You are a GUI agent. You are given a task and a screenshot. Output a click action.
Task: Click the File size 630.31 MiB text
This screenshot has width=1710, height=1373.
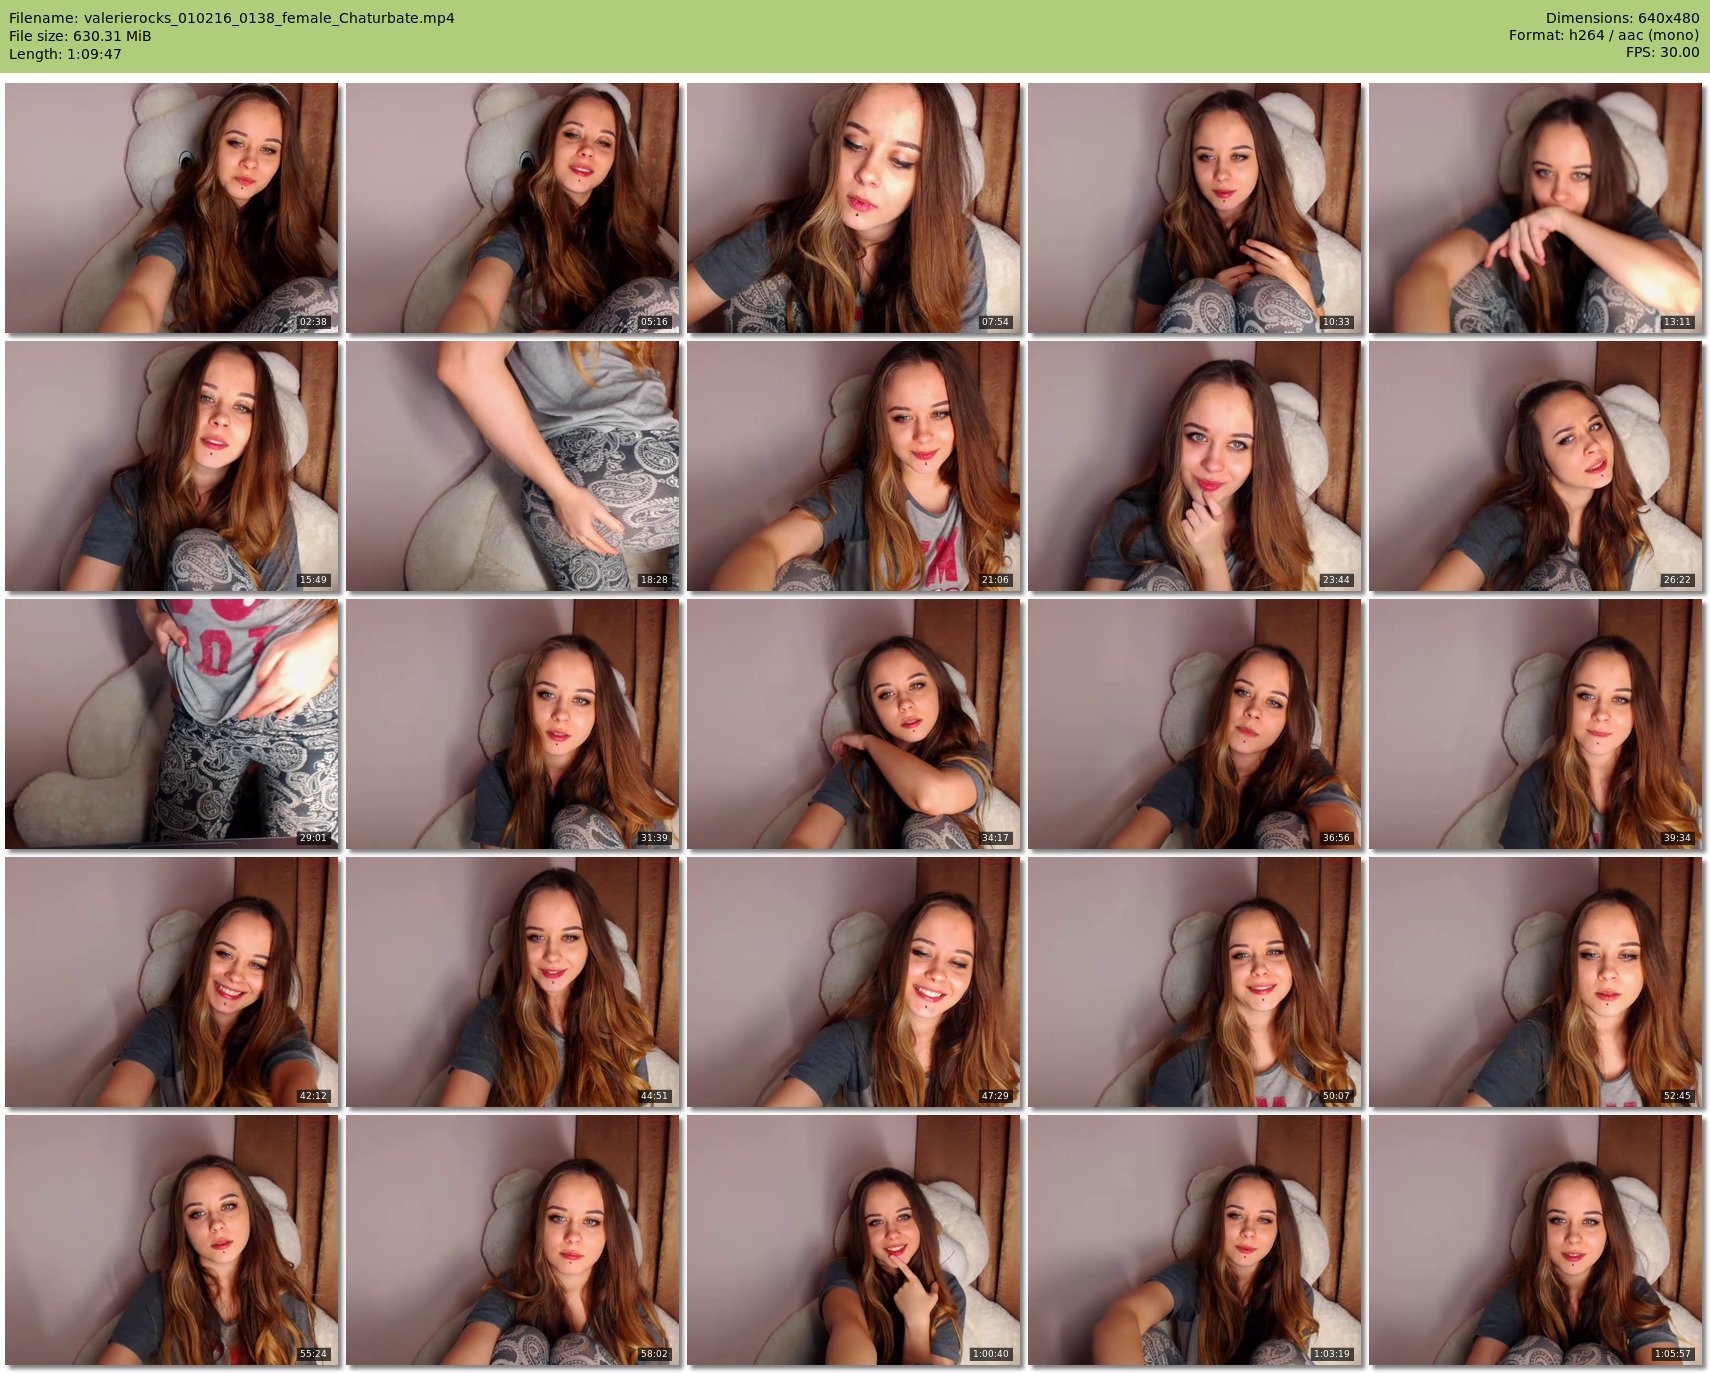coord(80,36)
